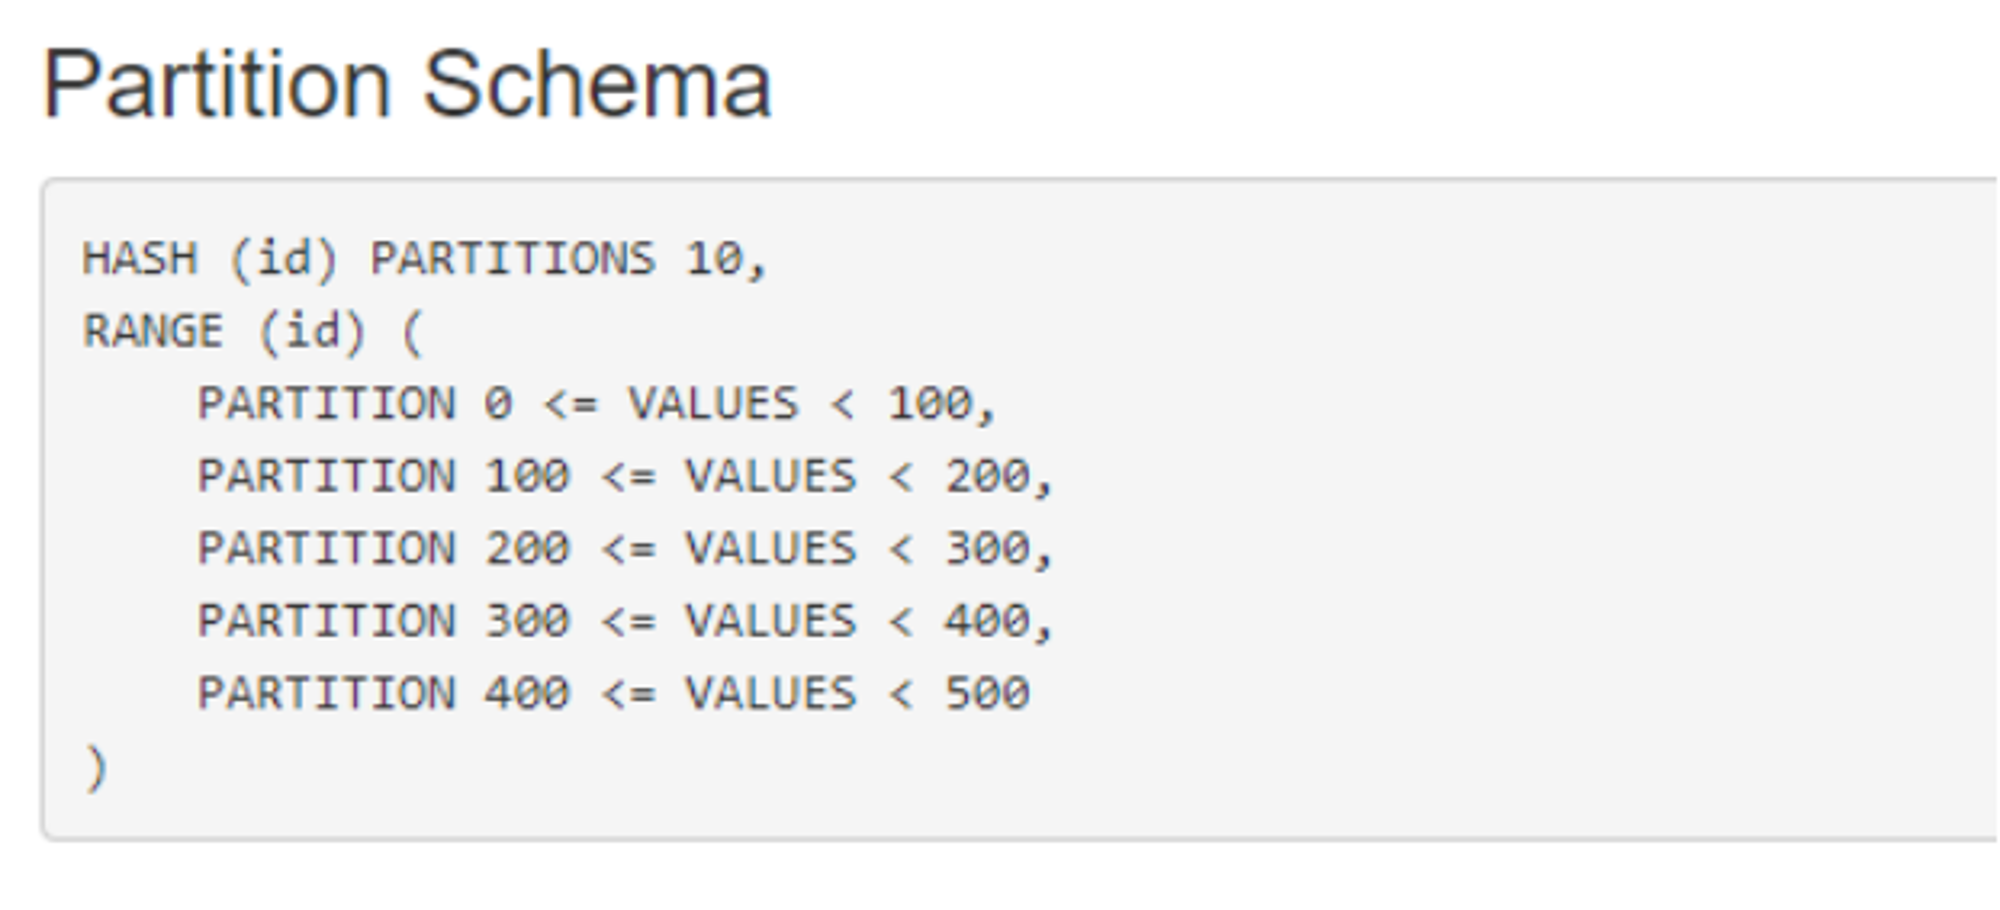Viewport: 2000px width, 910px height.
Task: Click the (id) after RANGE
Action: [x=312, y=331]
